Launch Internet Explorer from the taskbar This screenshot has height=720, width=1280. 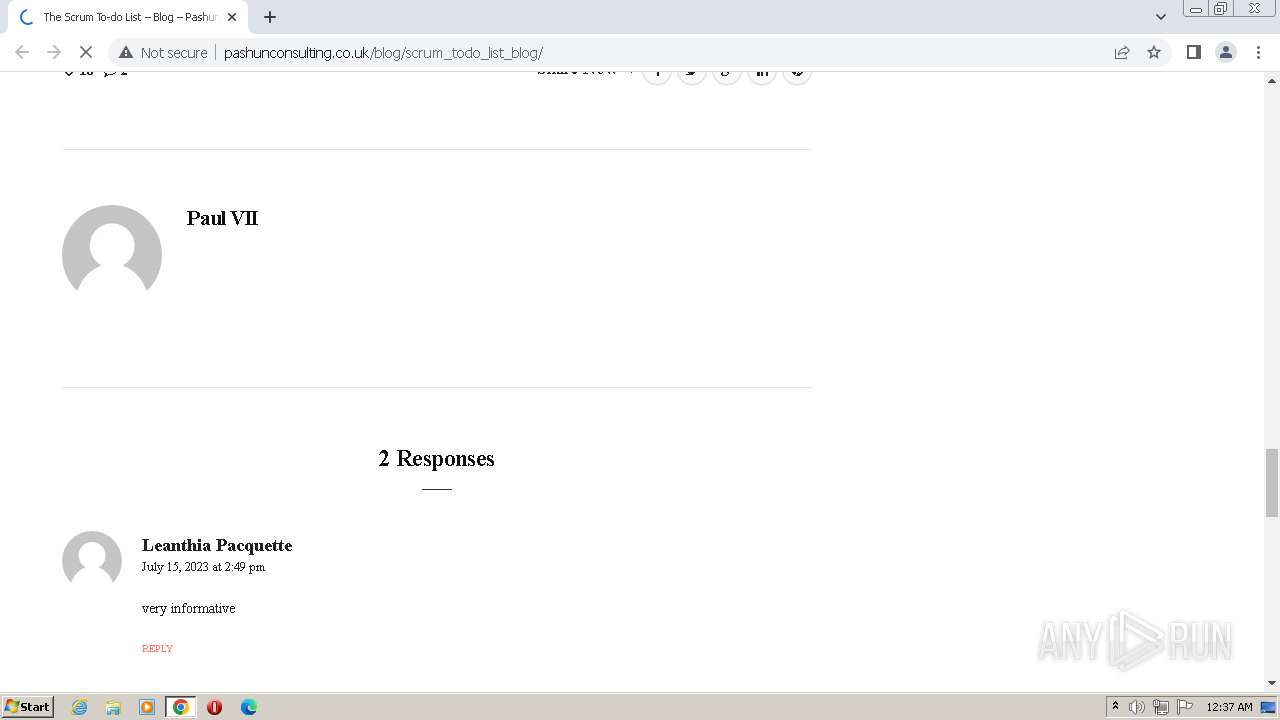point(79,707)
